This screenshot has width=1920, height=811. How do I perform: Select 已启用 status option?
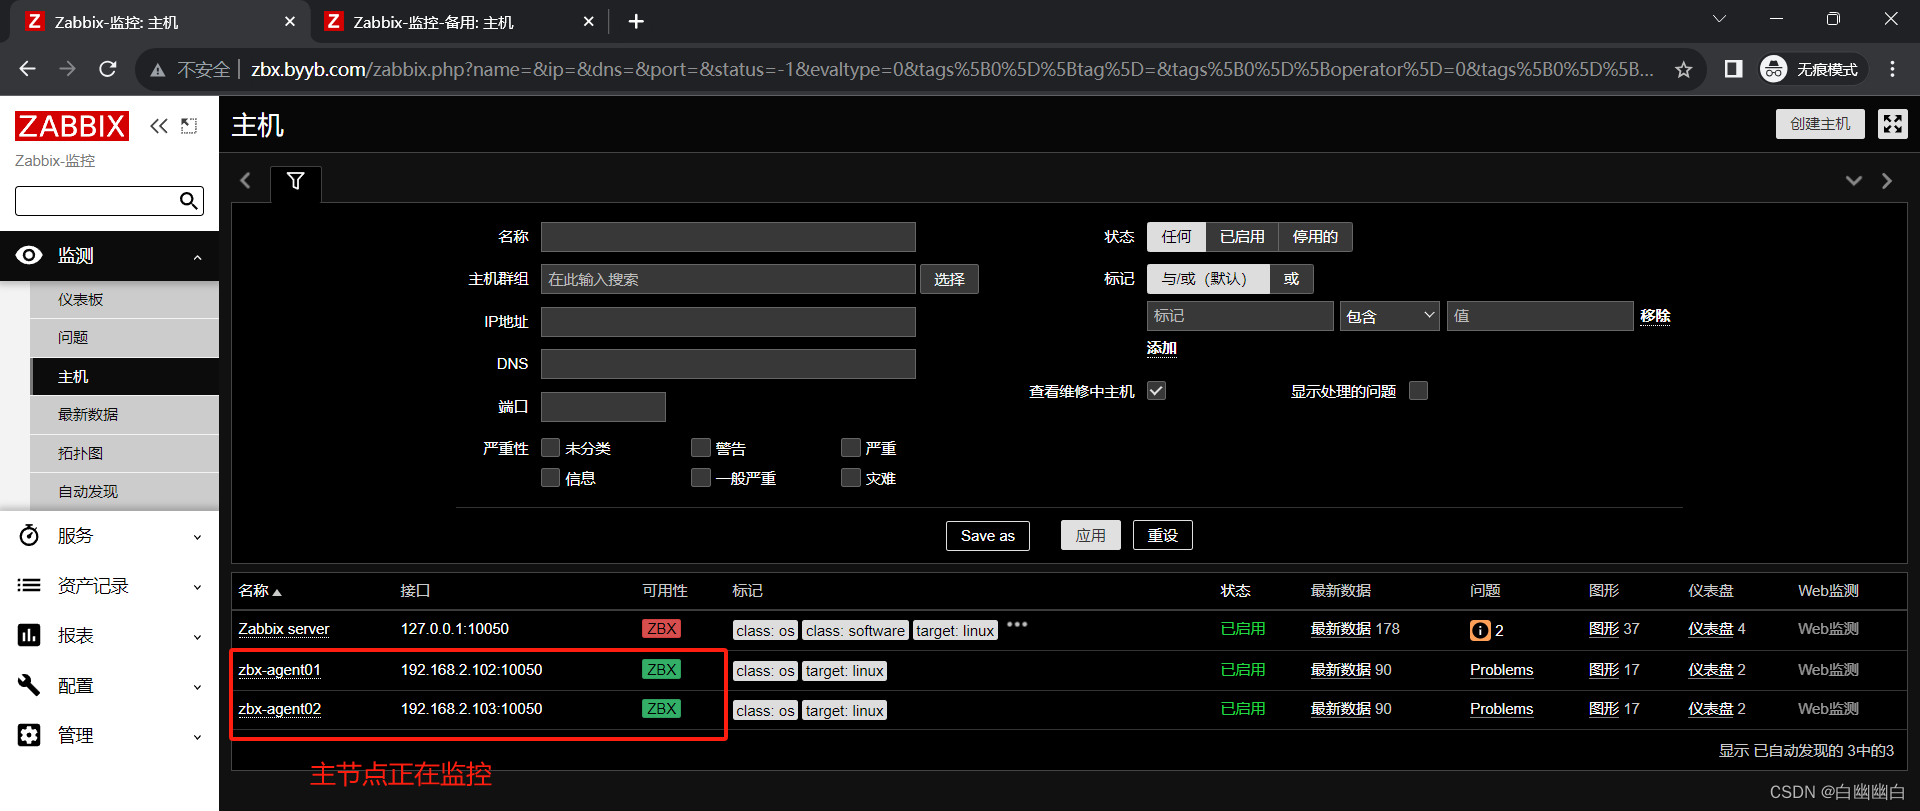[x=1242, y=237]
